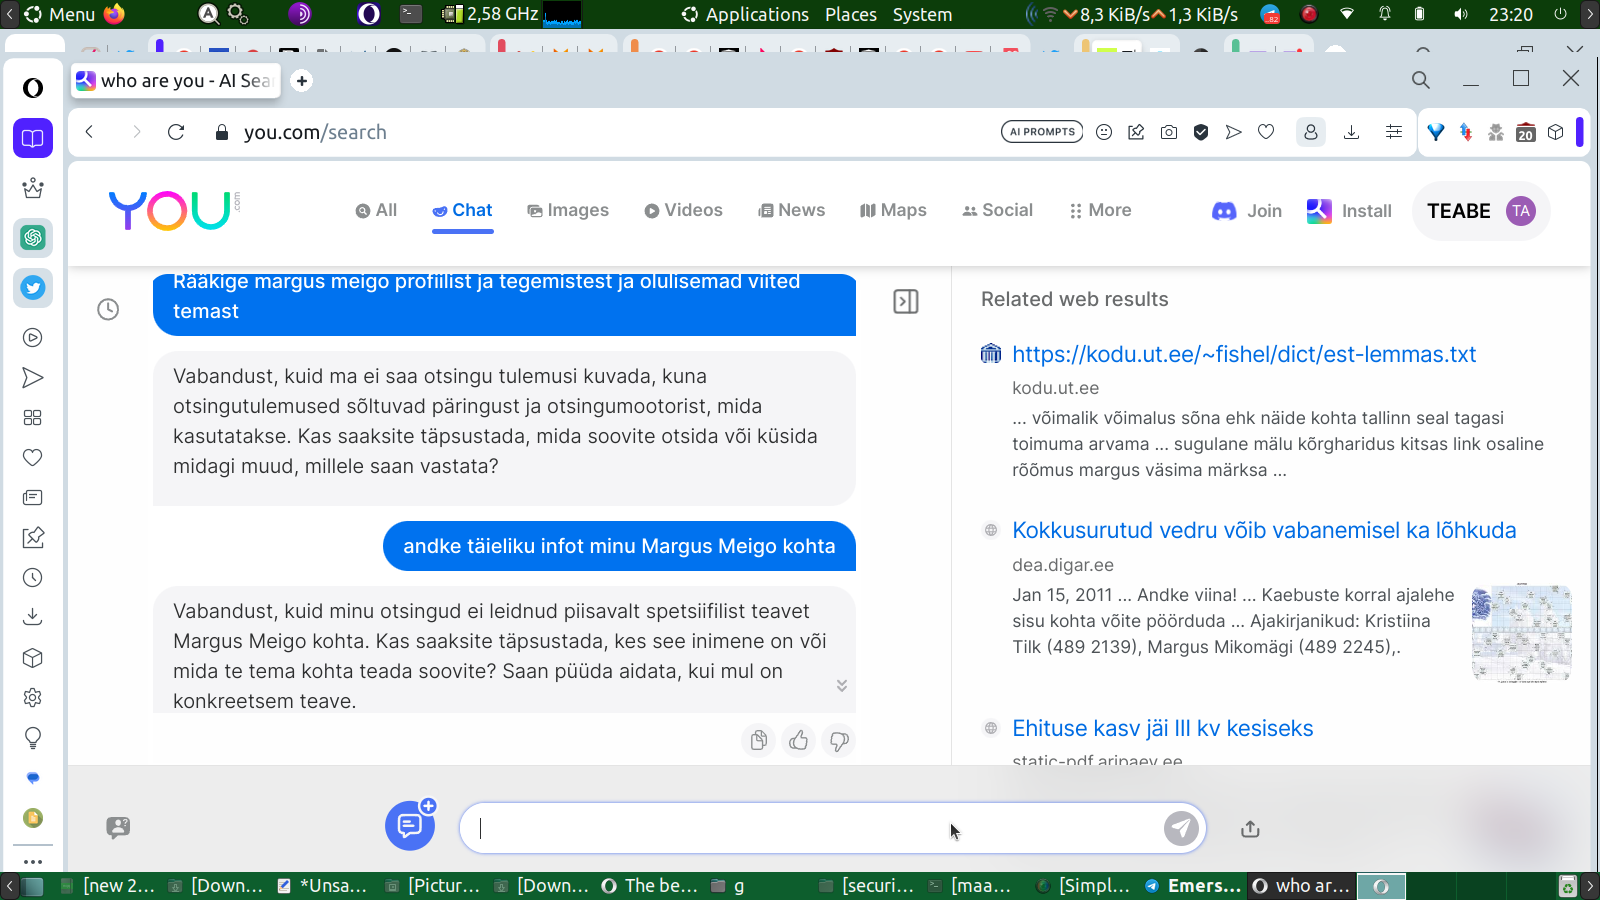Open the Easy Setup sliders icon
Image resolution: width=1600 pixels, height=900 pixels.
tap(1394, 132)
